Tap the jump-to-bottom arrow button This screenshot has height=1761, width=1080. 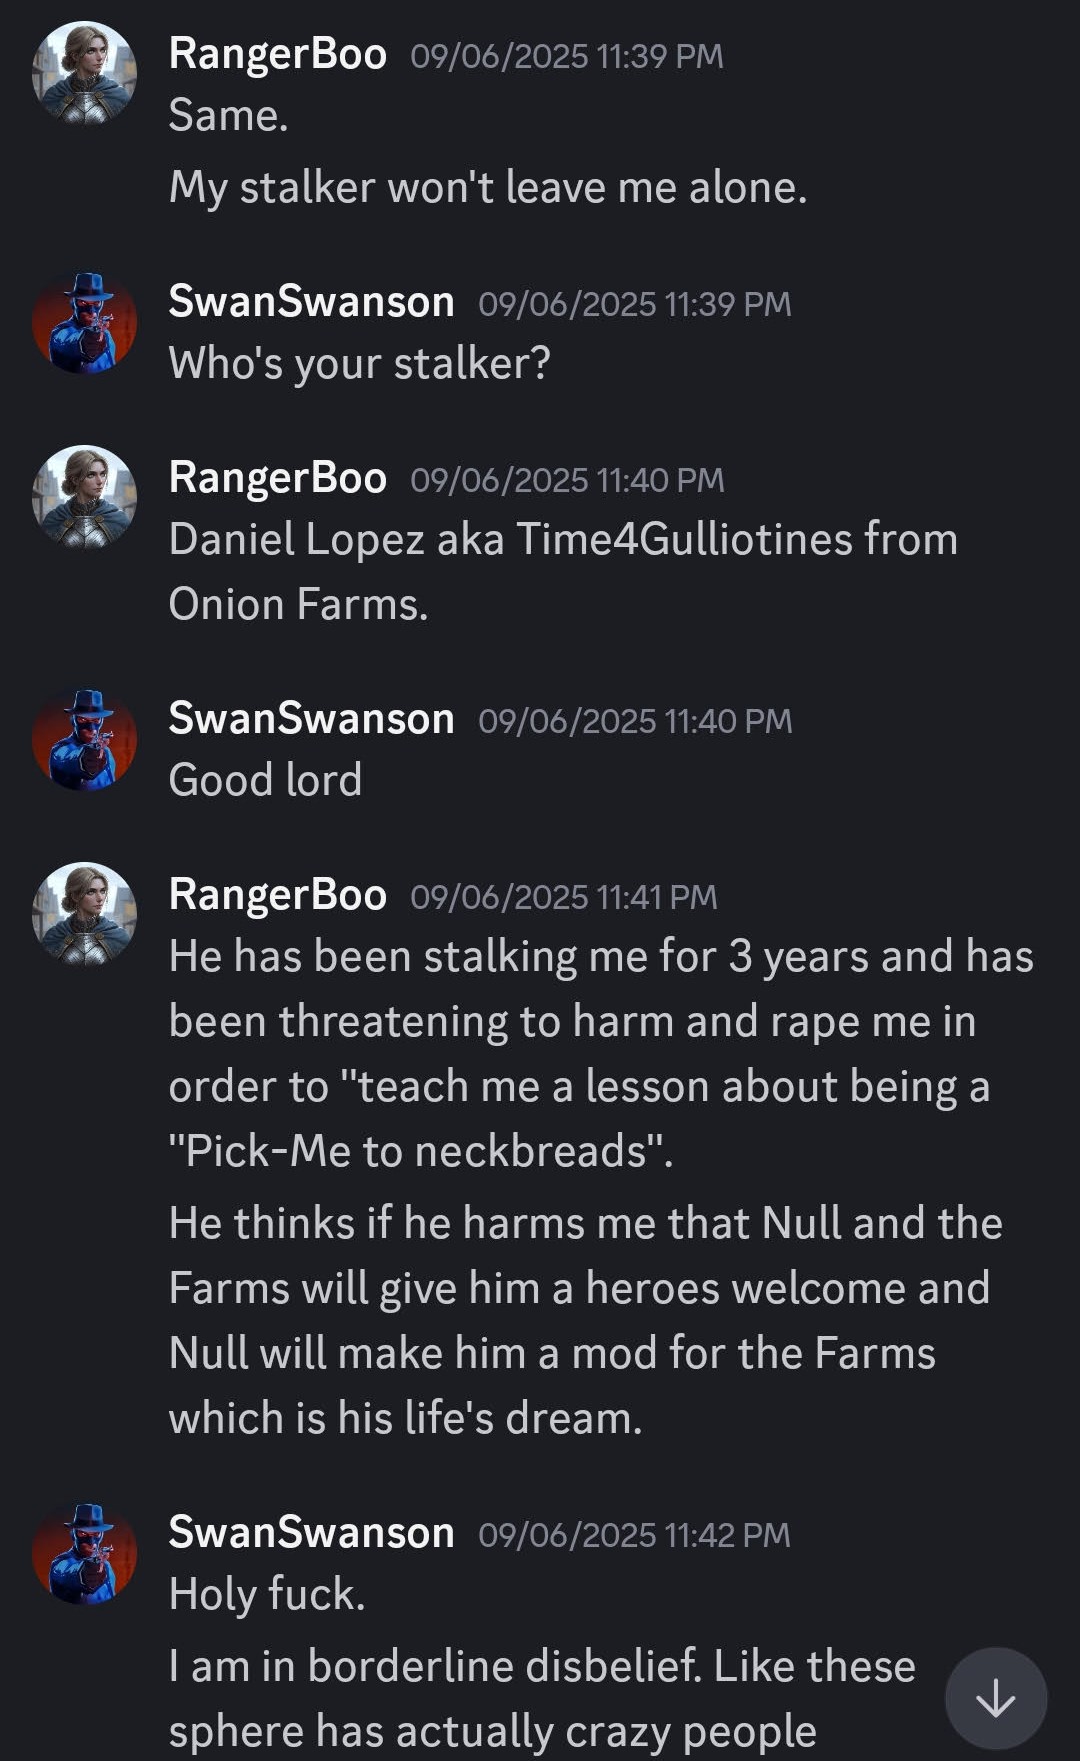(995, 1698)
